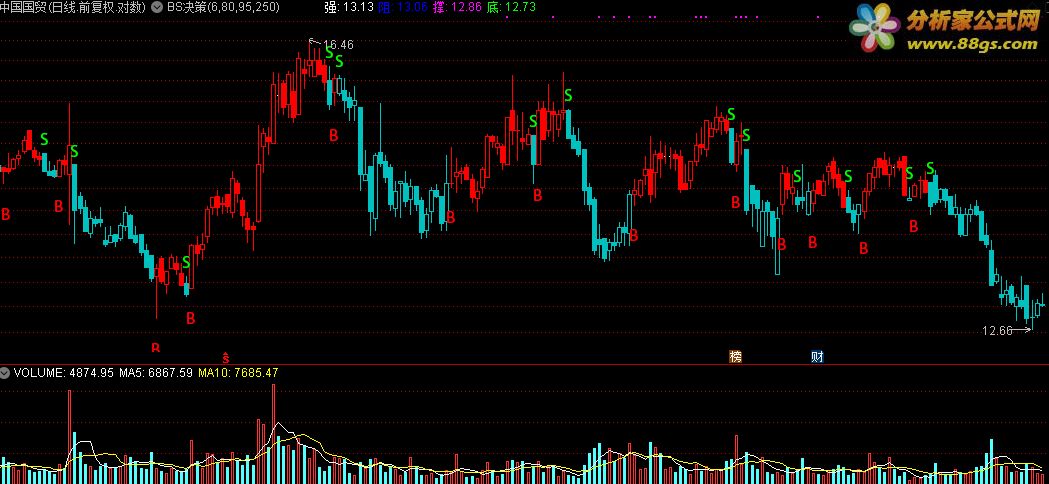Click the VOLUME: 4874.95 readout
This screenshot has height=484, width=1049.
click(64, 372)
